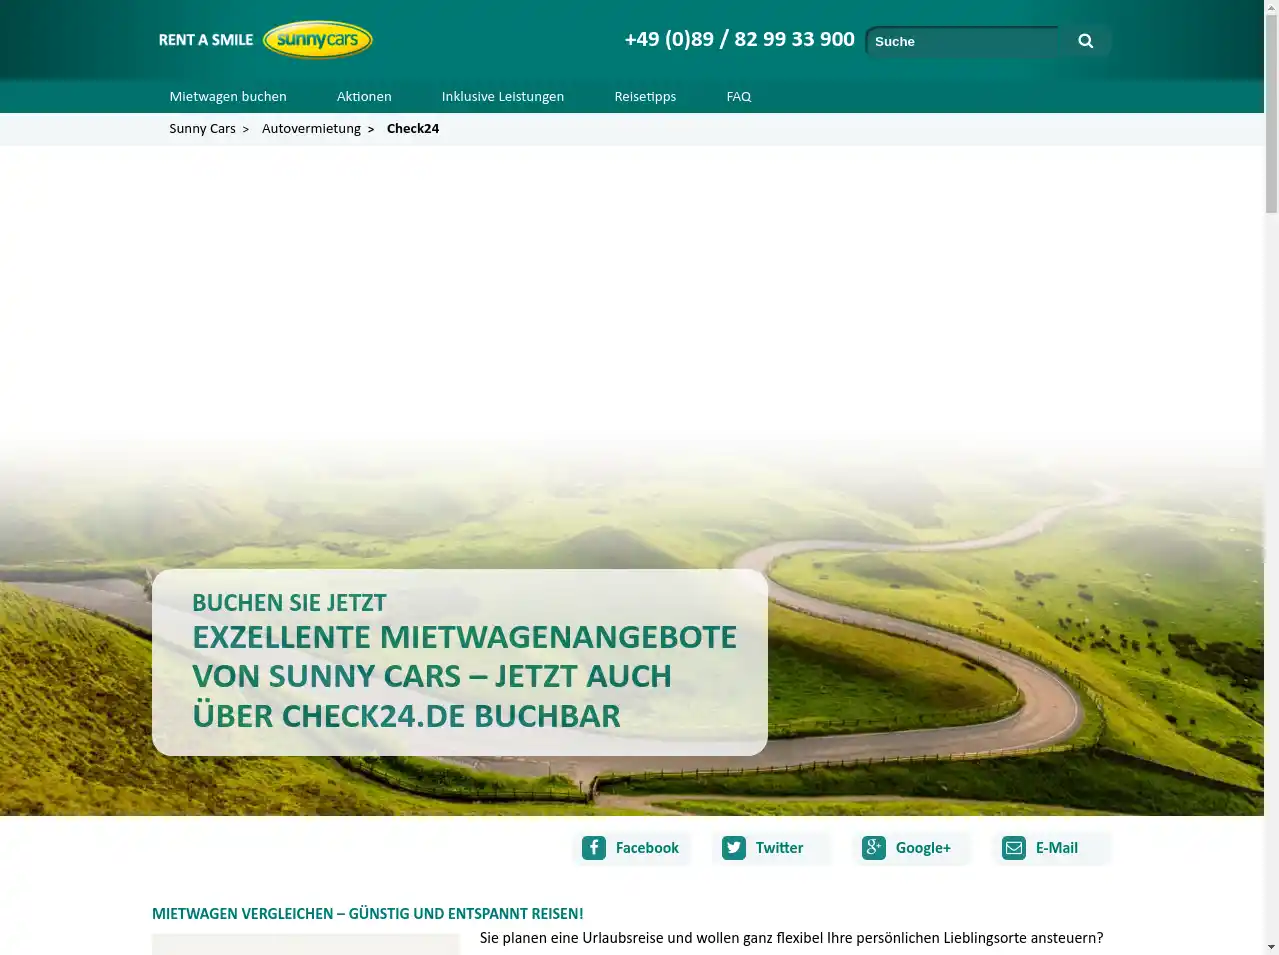Click the E-Mail share label
The width and height of the screenshot is (1279, 955).
click(x=1057, y=848)
